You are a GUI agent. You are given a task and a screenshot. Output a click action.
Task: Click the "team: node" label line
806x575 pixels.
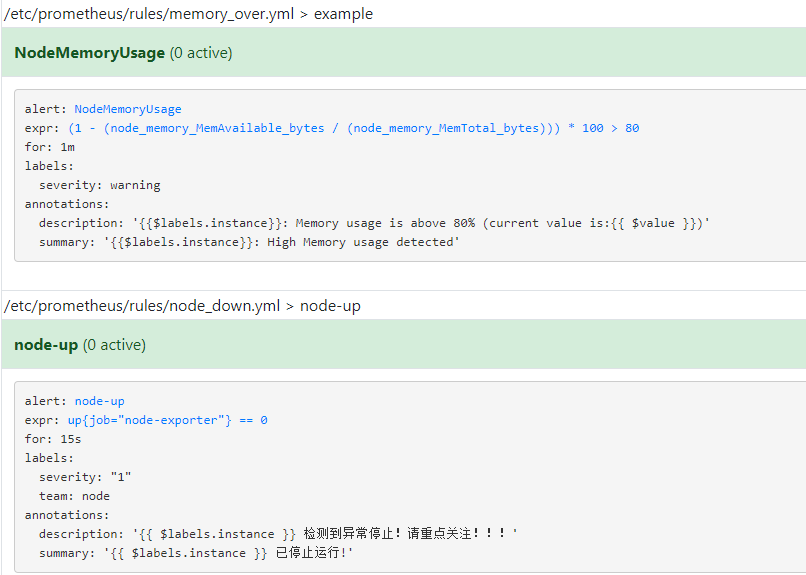[74, 496]
